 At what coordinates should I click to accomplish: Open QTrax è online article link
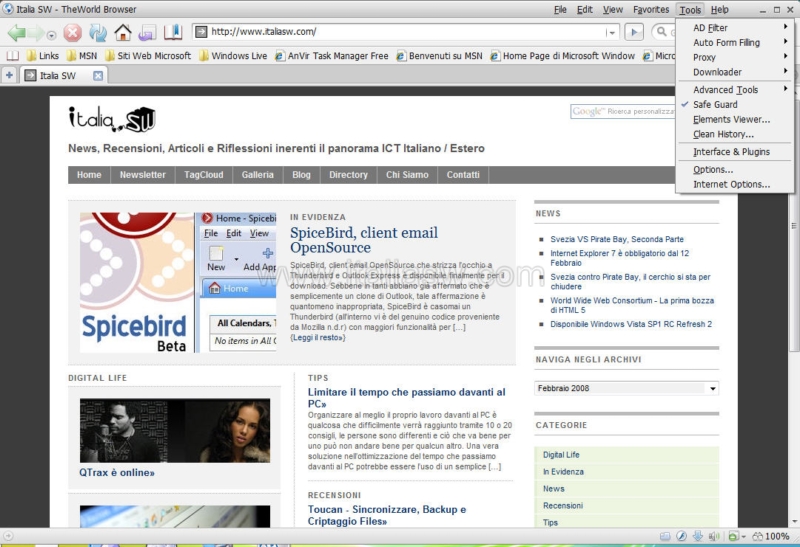pos(117,473)
